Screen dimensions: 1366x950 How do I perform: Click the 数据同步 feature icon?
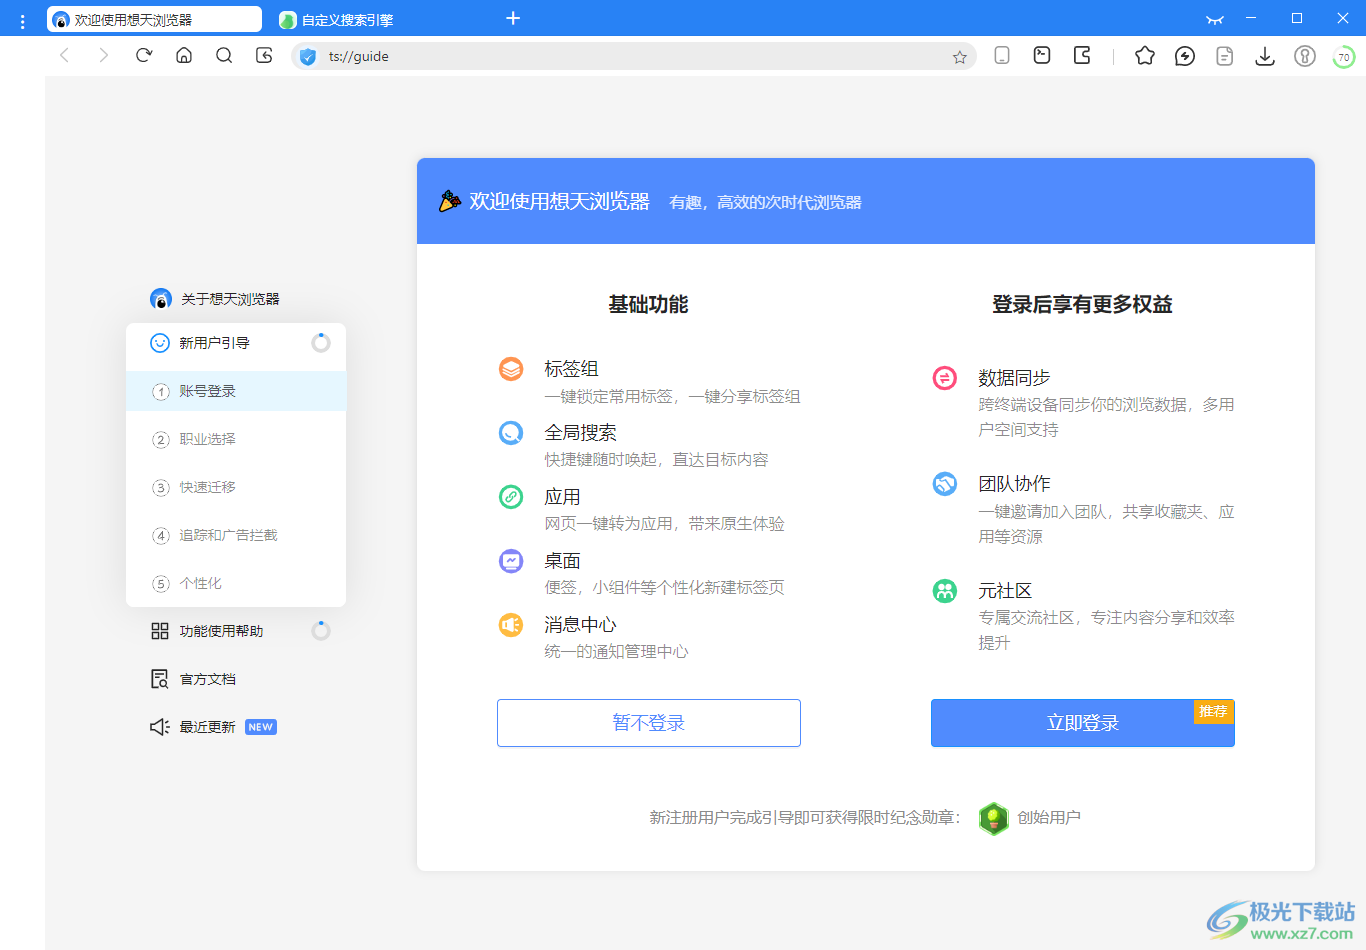tap(945, 377)
